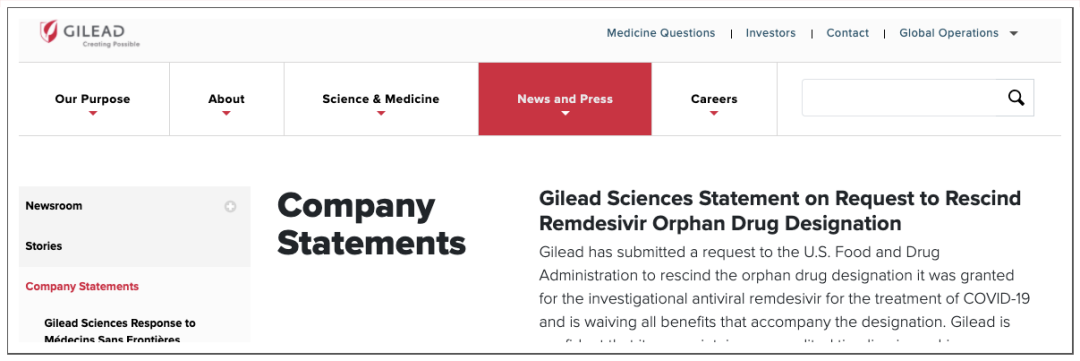The image size is (1080, 361).
Task: Expand Newsroom with the plus icon
Action: pyautogui.click(x=230, y=206)
